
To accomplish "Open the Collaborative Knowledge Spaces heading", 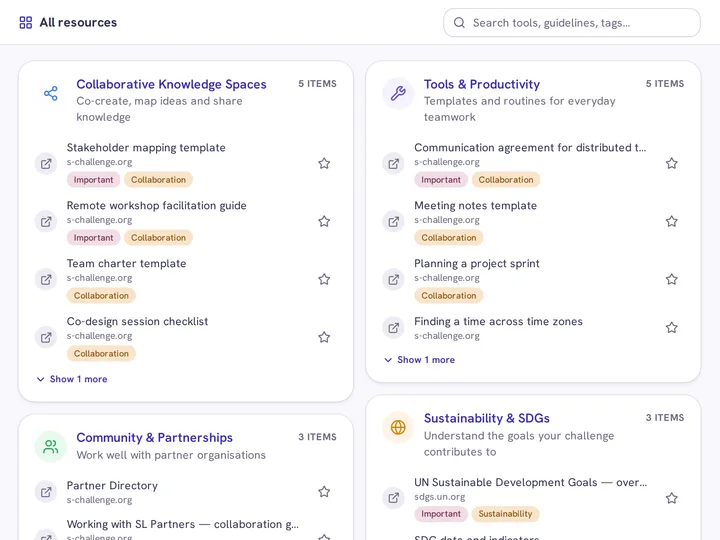I will [171, 84].
